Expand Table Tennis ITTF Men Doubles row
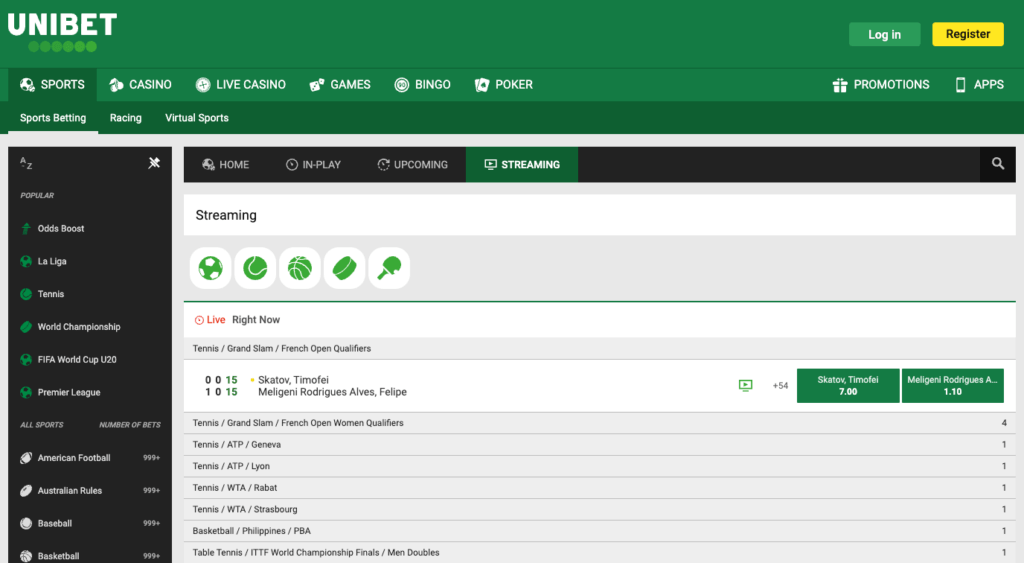1024x563 pixels. tap(600, 553)
